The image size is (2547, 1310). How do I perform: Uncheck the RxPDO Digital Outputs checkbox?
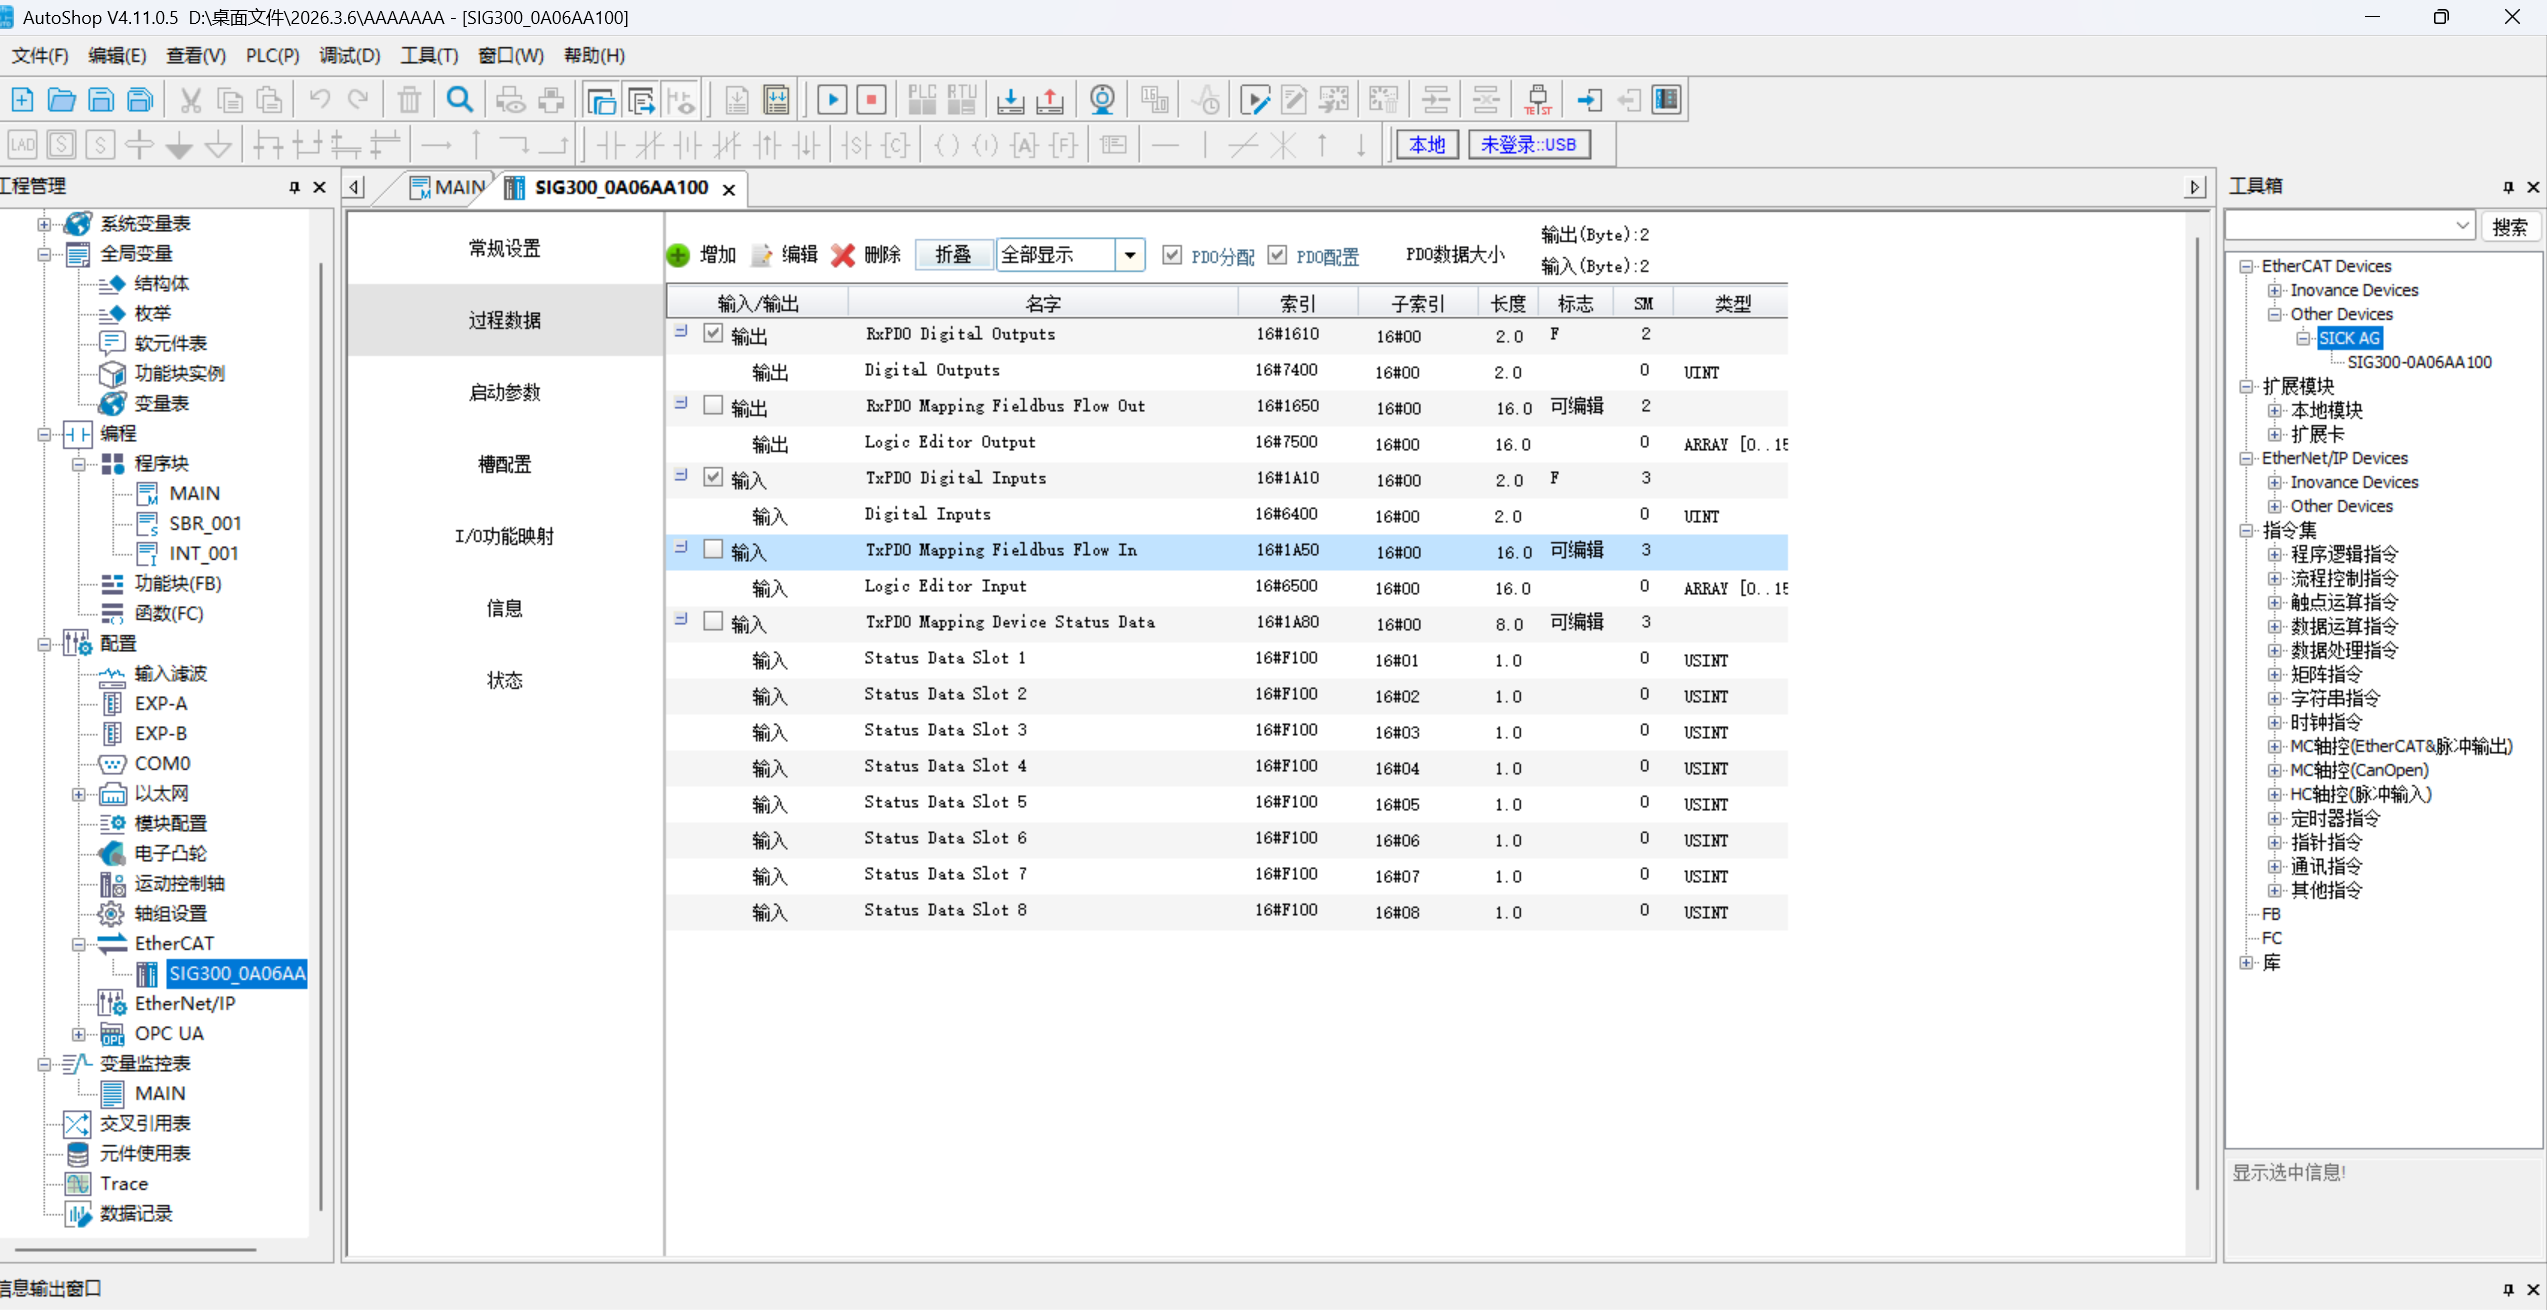point(713,334)
